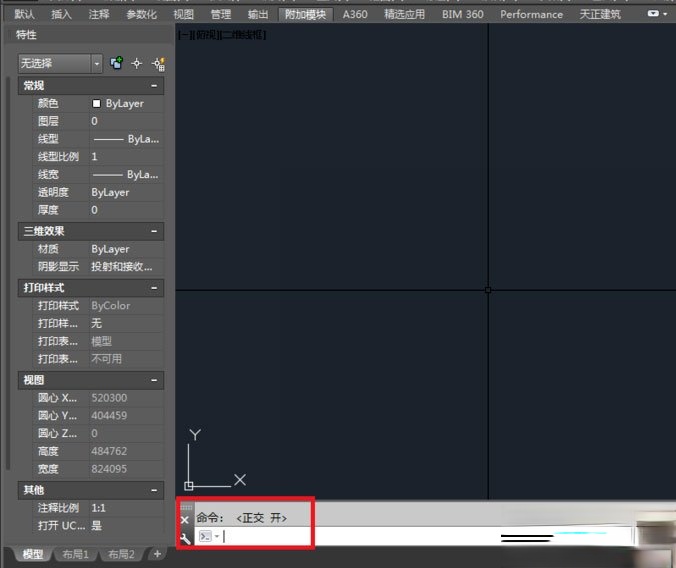The height and width of the screenshot is (568, 676).
Task: Open the 默认 ribbon tab
Action: [x=24, y=14]
